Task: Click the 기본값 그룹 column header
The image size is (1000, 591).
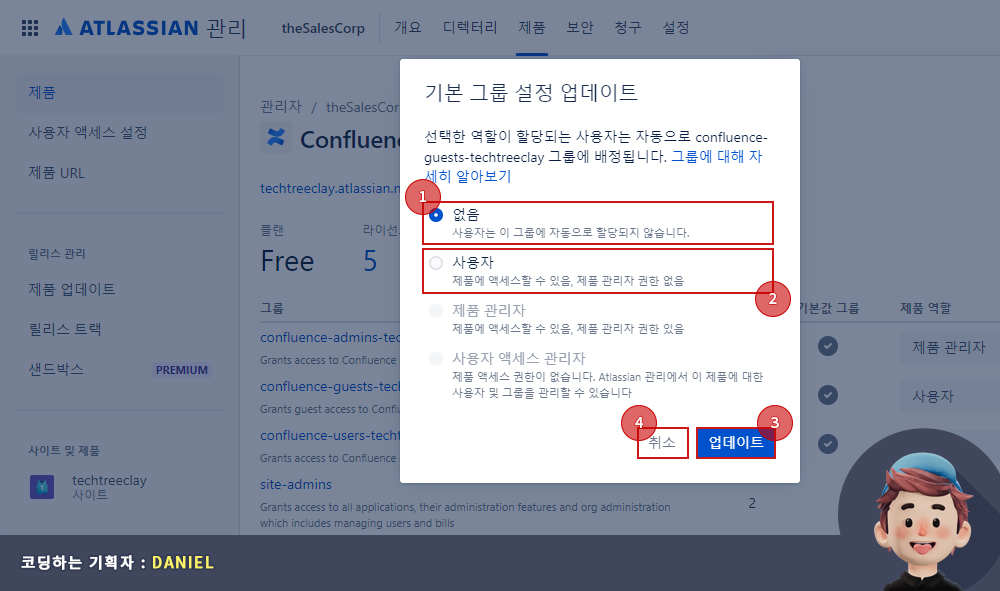Action: point(829,309)
